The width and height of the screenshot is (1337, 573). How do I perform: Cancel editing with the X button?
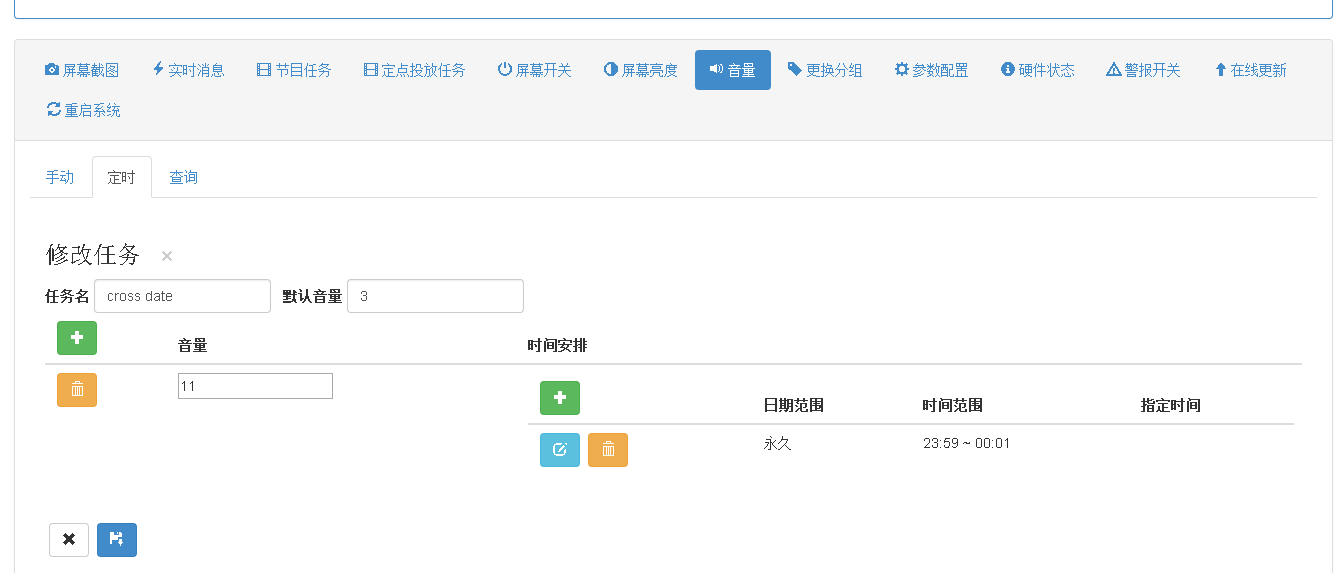pos(69,540)
